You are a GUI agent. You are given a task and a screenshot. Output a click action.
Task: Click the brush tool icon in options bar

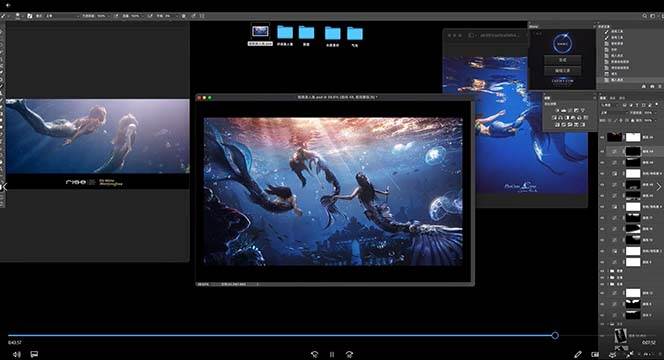[3, 16]
